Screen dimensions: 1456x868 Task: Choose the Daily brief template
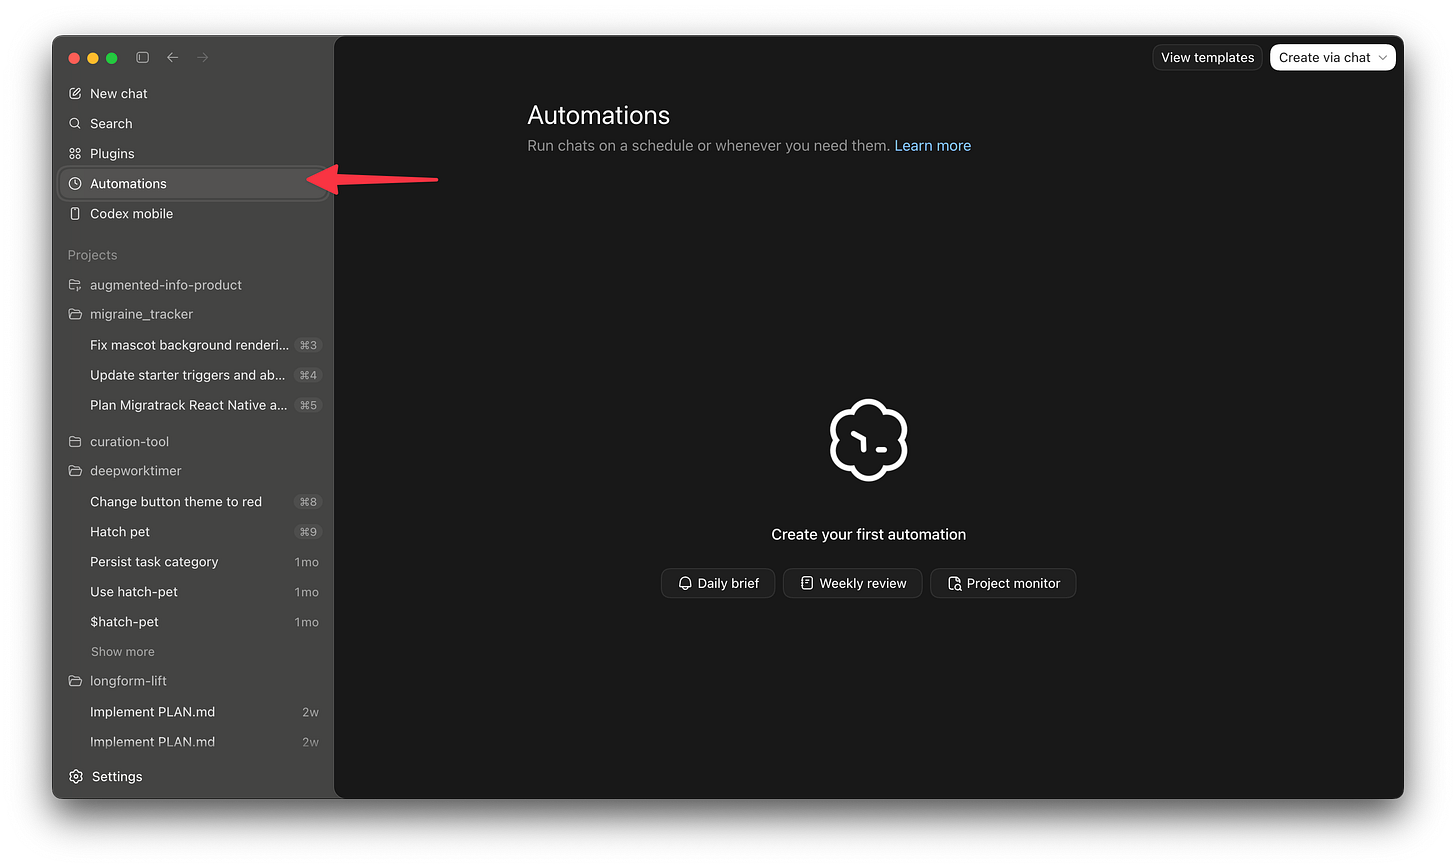pos(718,584)
